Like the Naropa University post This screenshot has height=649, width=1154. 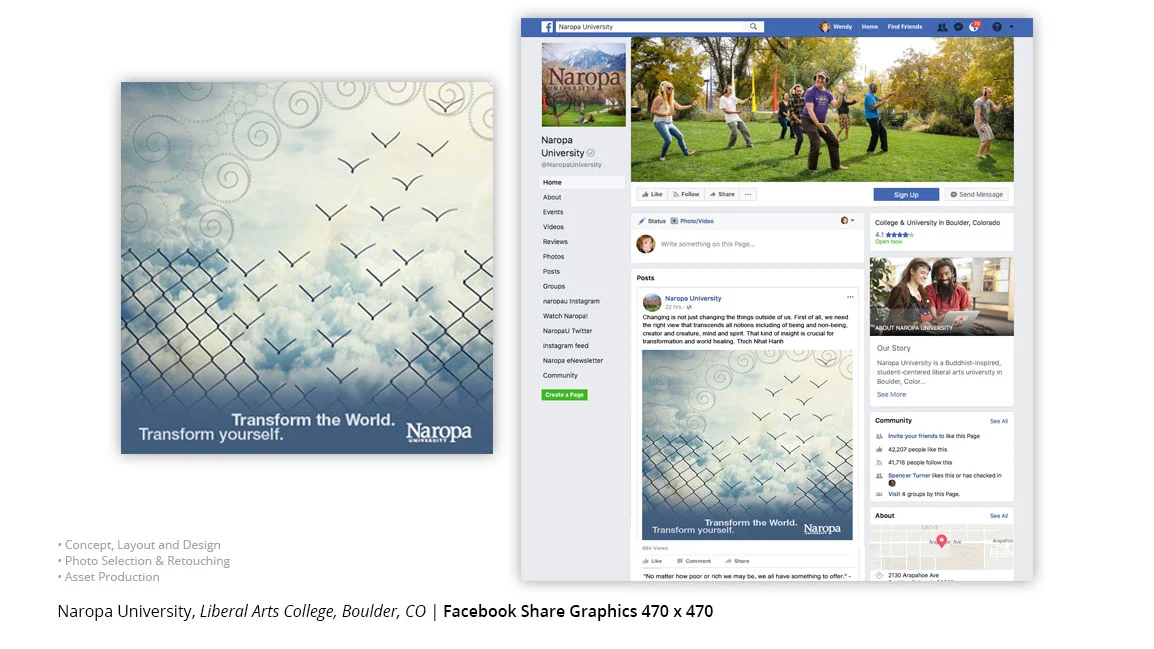tap(652, 561)
